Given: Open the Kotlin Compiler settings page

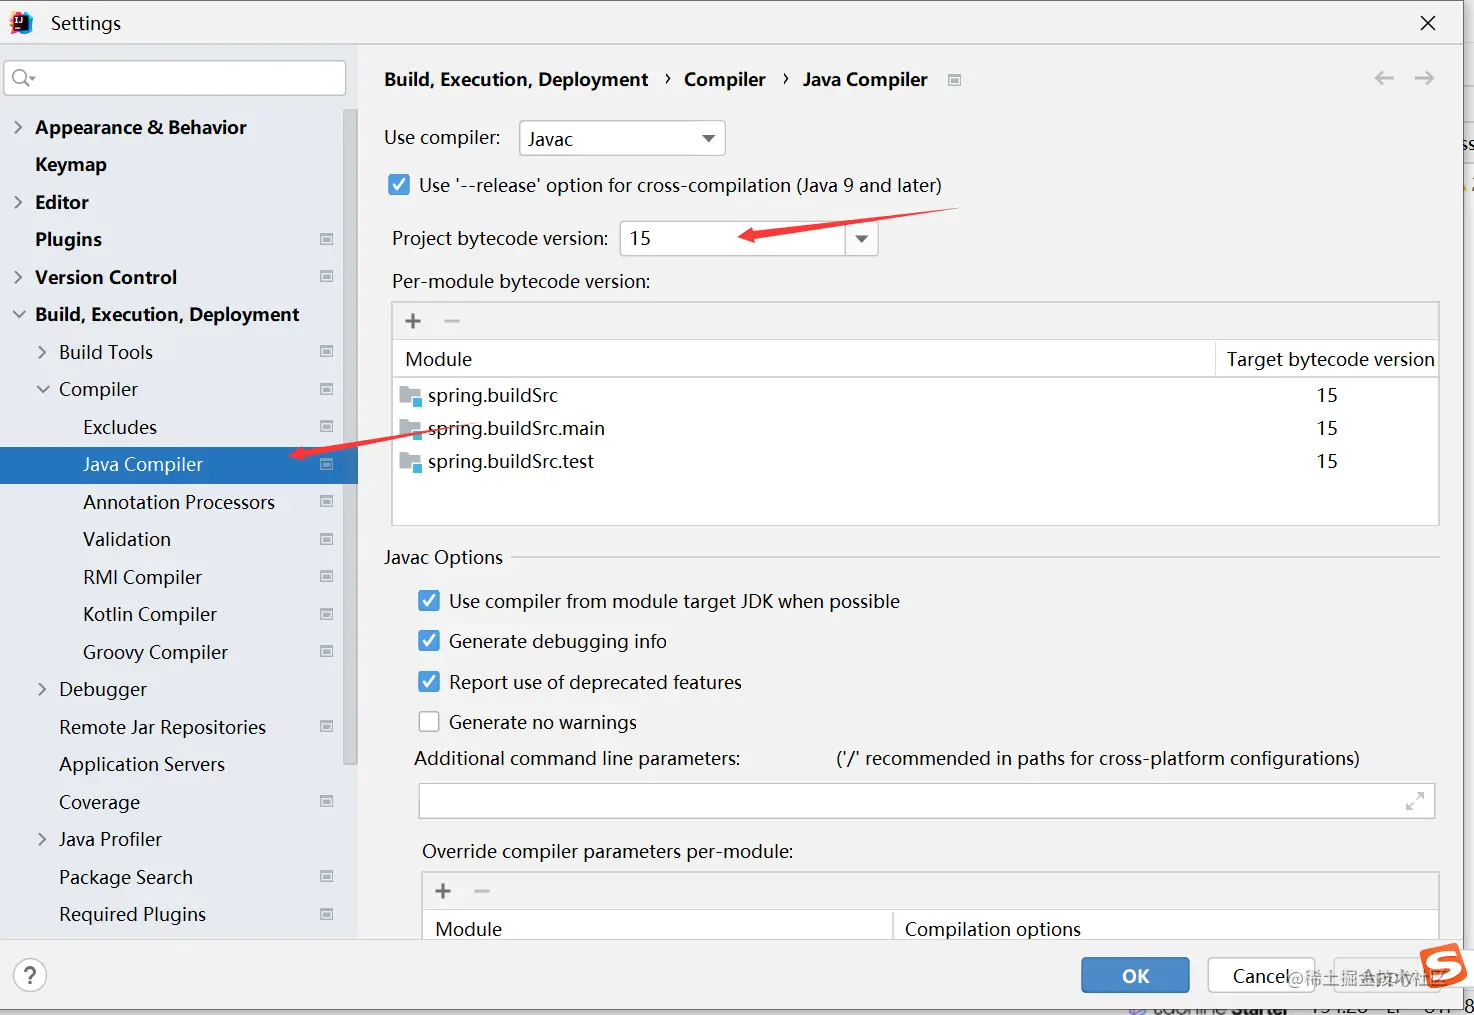Looking at the screenshot, I should [150, 614].
